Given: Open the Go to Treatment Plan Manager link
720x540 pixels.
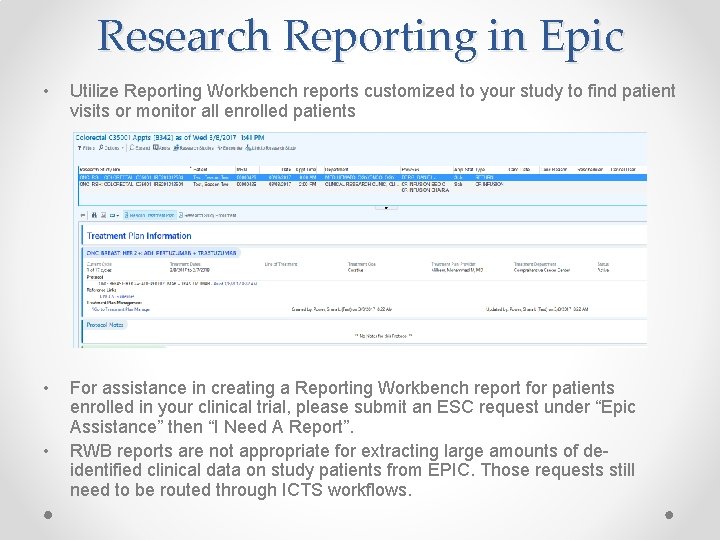Looking at the screenshot, I should tap(120, 309).
